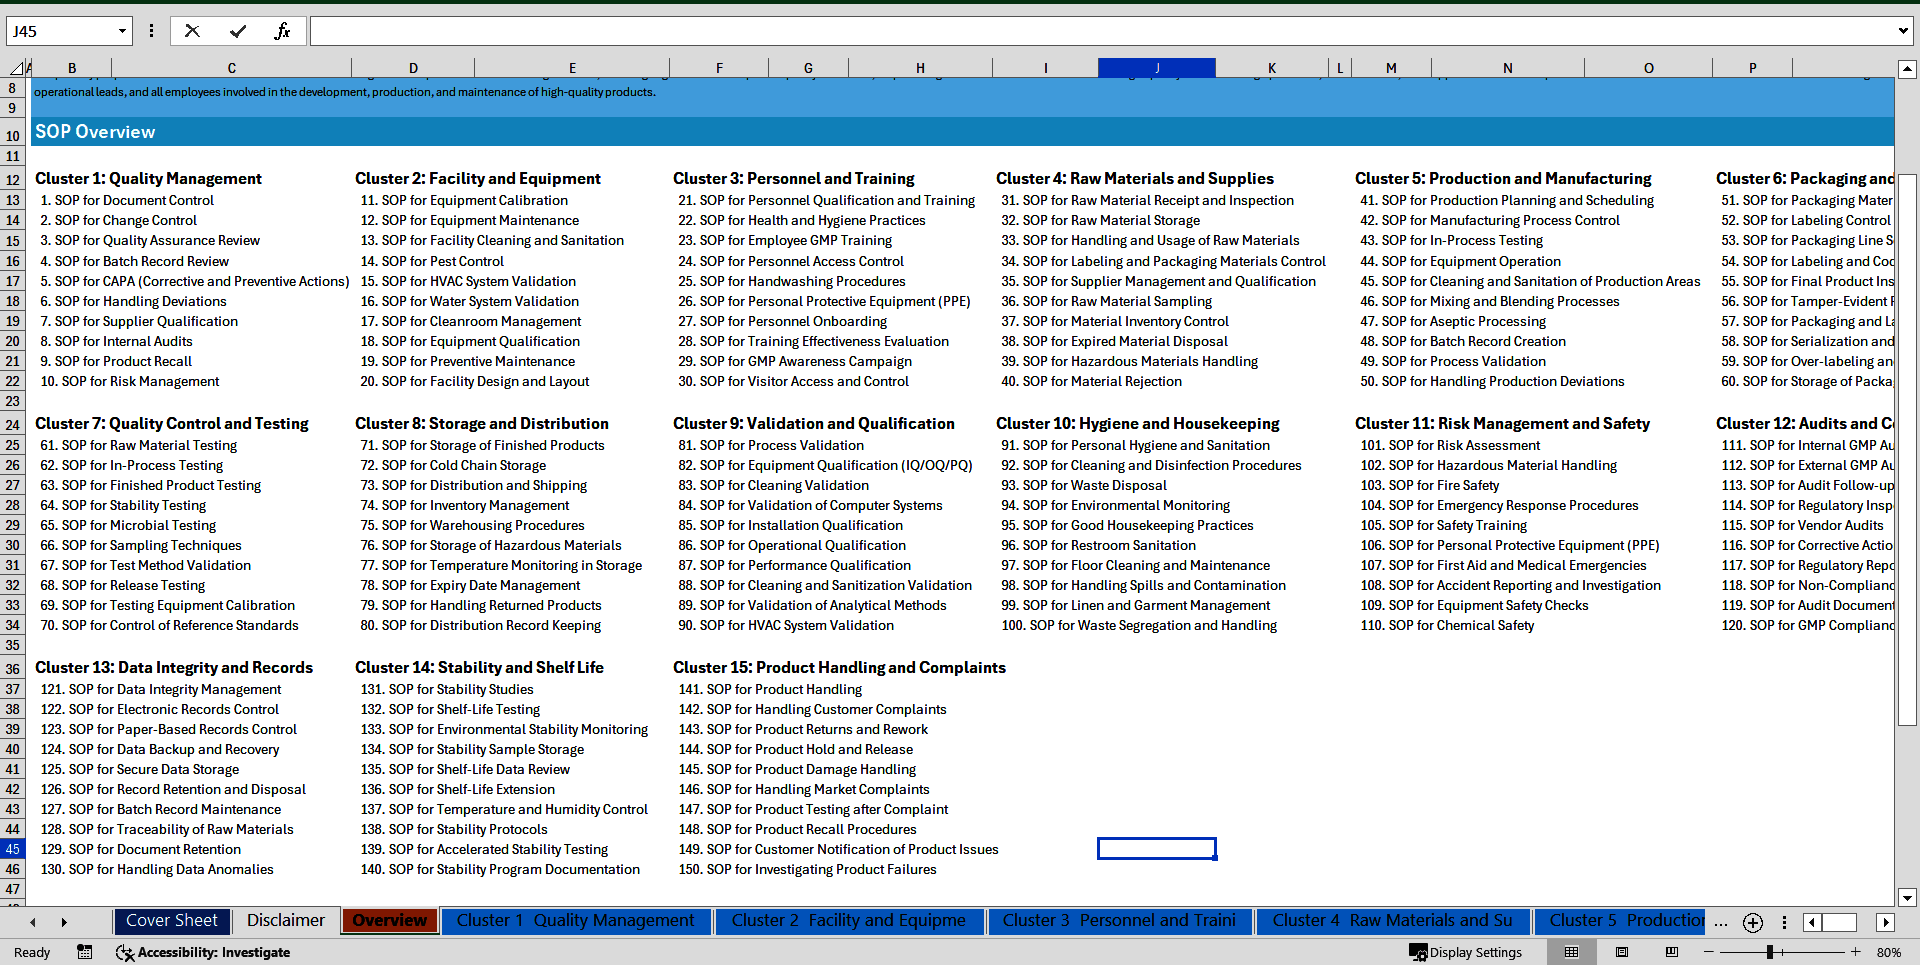Click the New Sheet plus button

click(x=1752, y=923)
